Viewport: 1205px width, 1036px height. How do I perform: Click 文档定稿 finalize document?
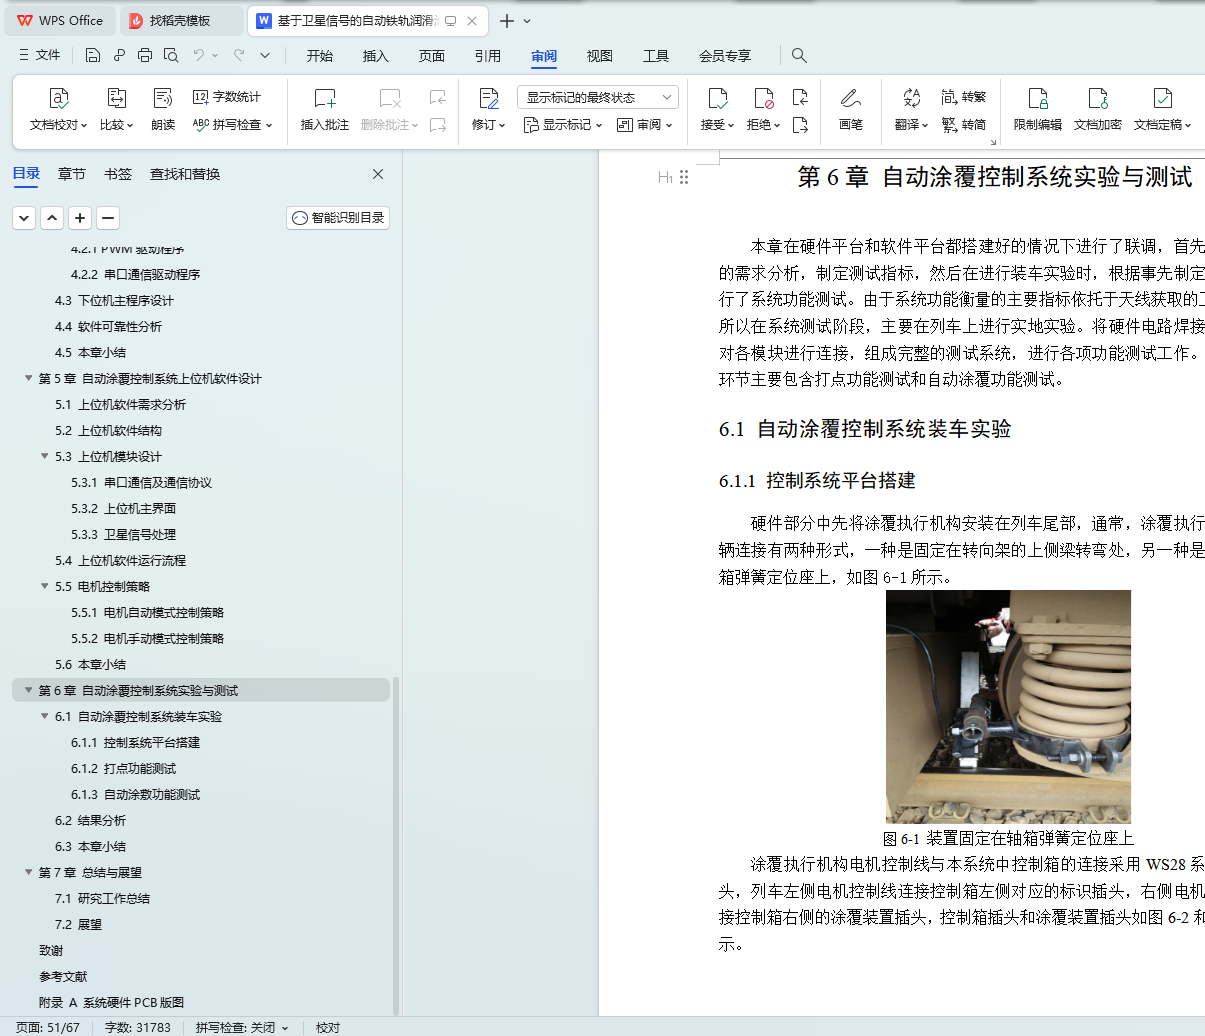pos(1162,109)
